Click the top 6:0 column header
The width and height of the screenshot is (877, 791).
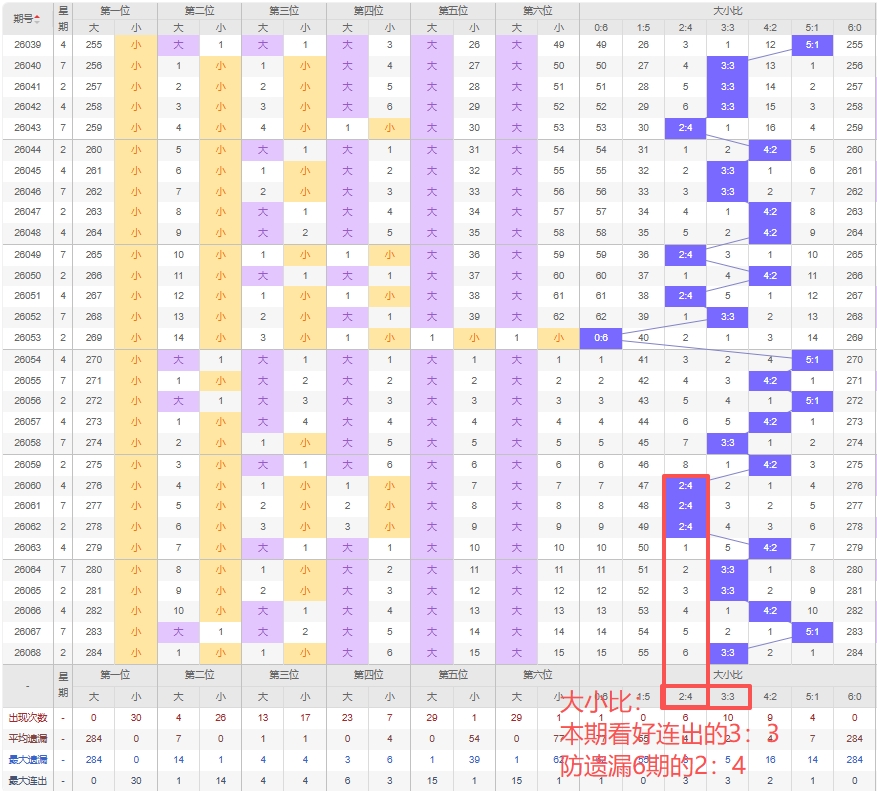tap(854, 27)
